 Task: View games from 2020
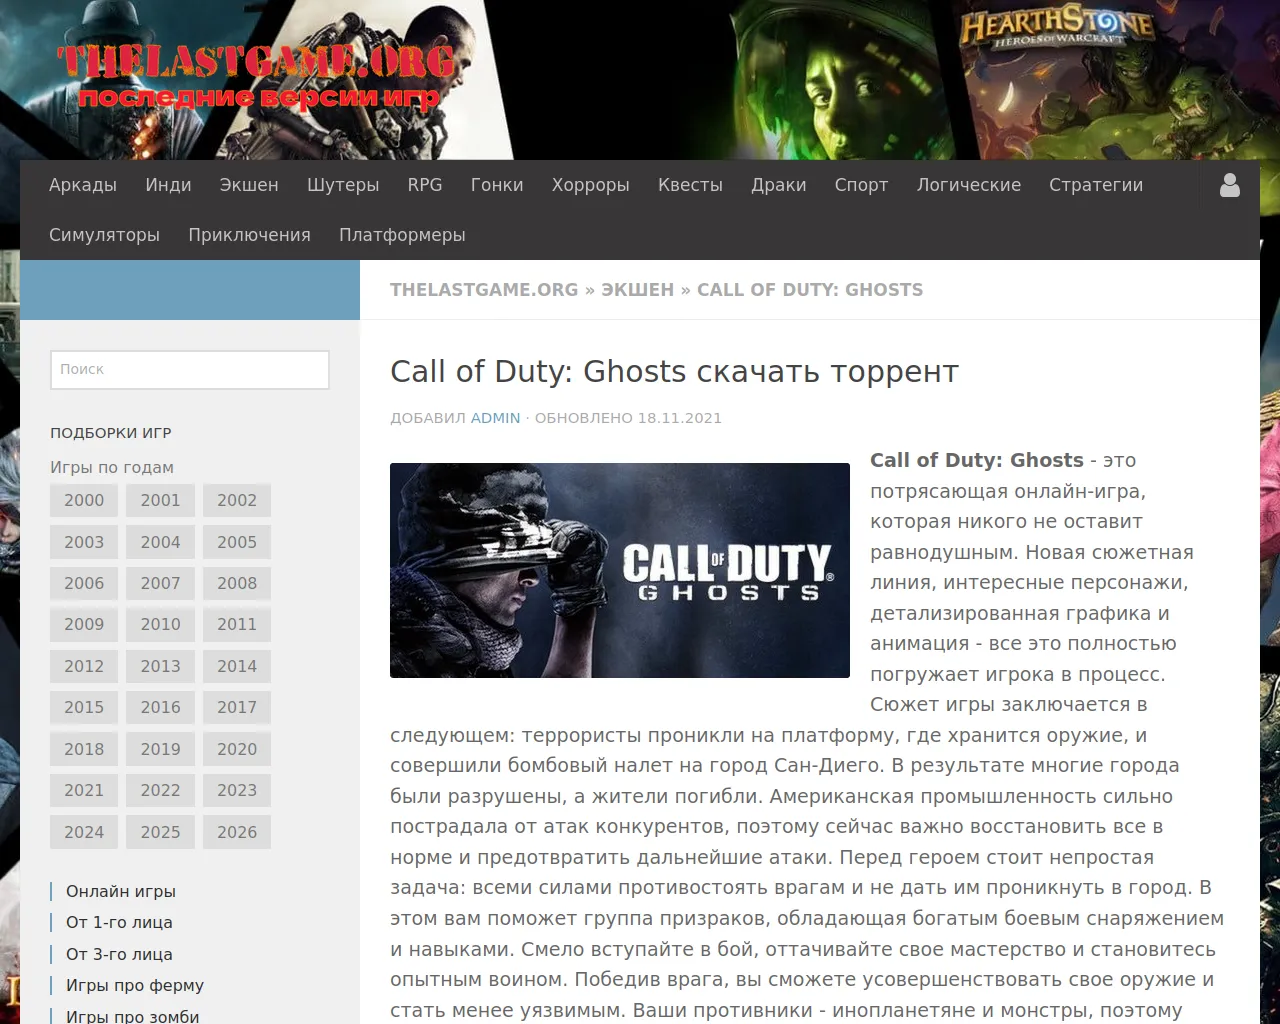tap(237, 750)
